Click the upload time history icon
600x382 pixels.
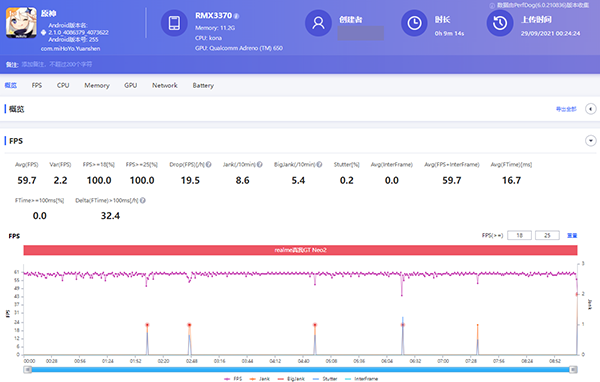pyautogui.click(x=500, y=23)
